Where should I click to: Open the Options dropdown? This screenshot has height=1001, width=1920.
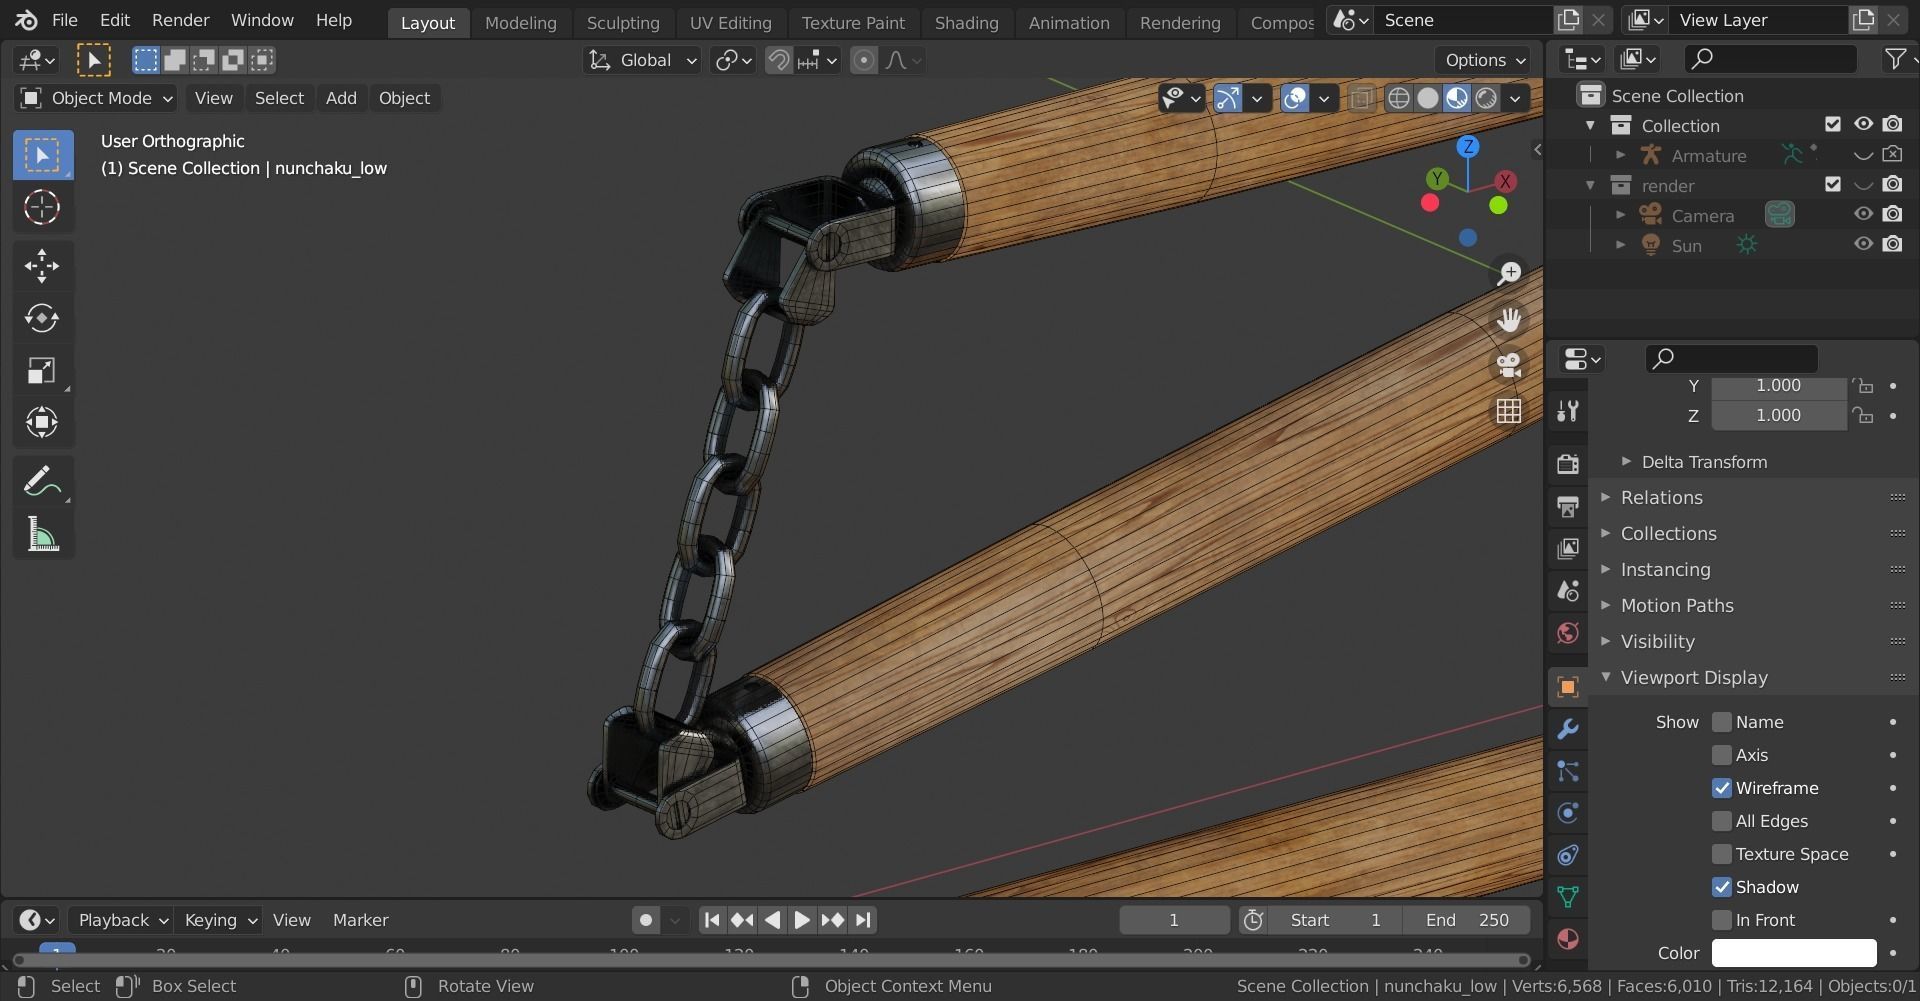click(x=1484, y=60)
